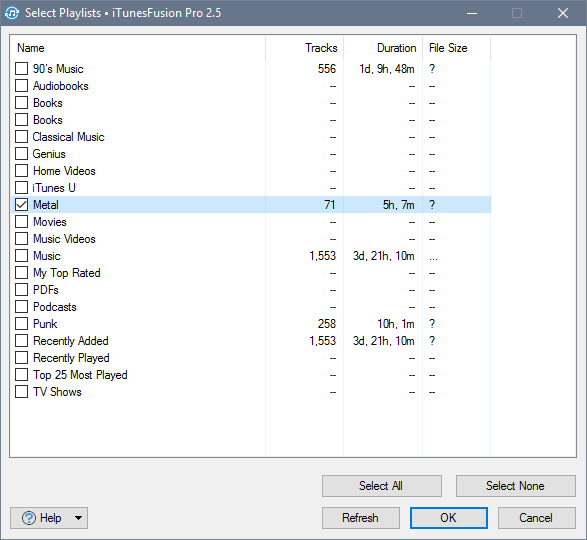Select the PDFs playlist name
The width and height of the screenshot is (587, 540).
(46, 290)
